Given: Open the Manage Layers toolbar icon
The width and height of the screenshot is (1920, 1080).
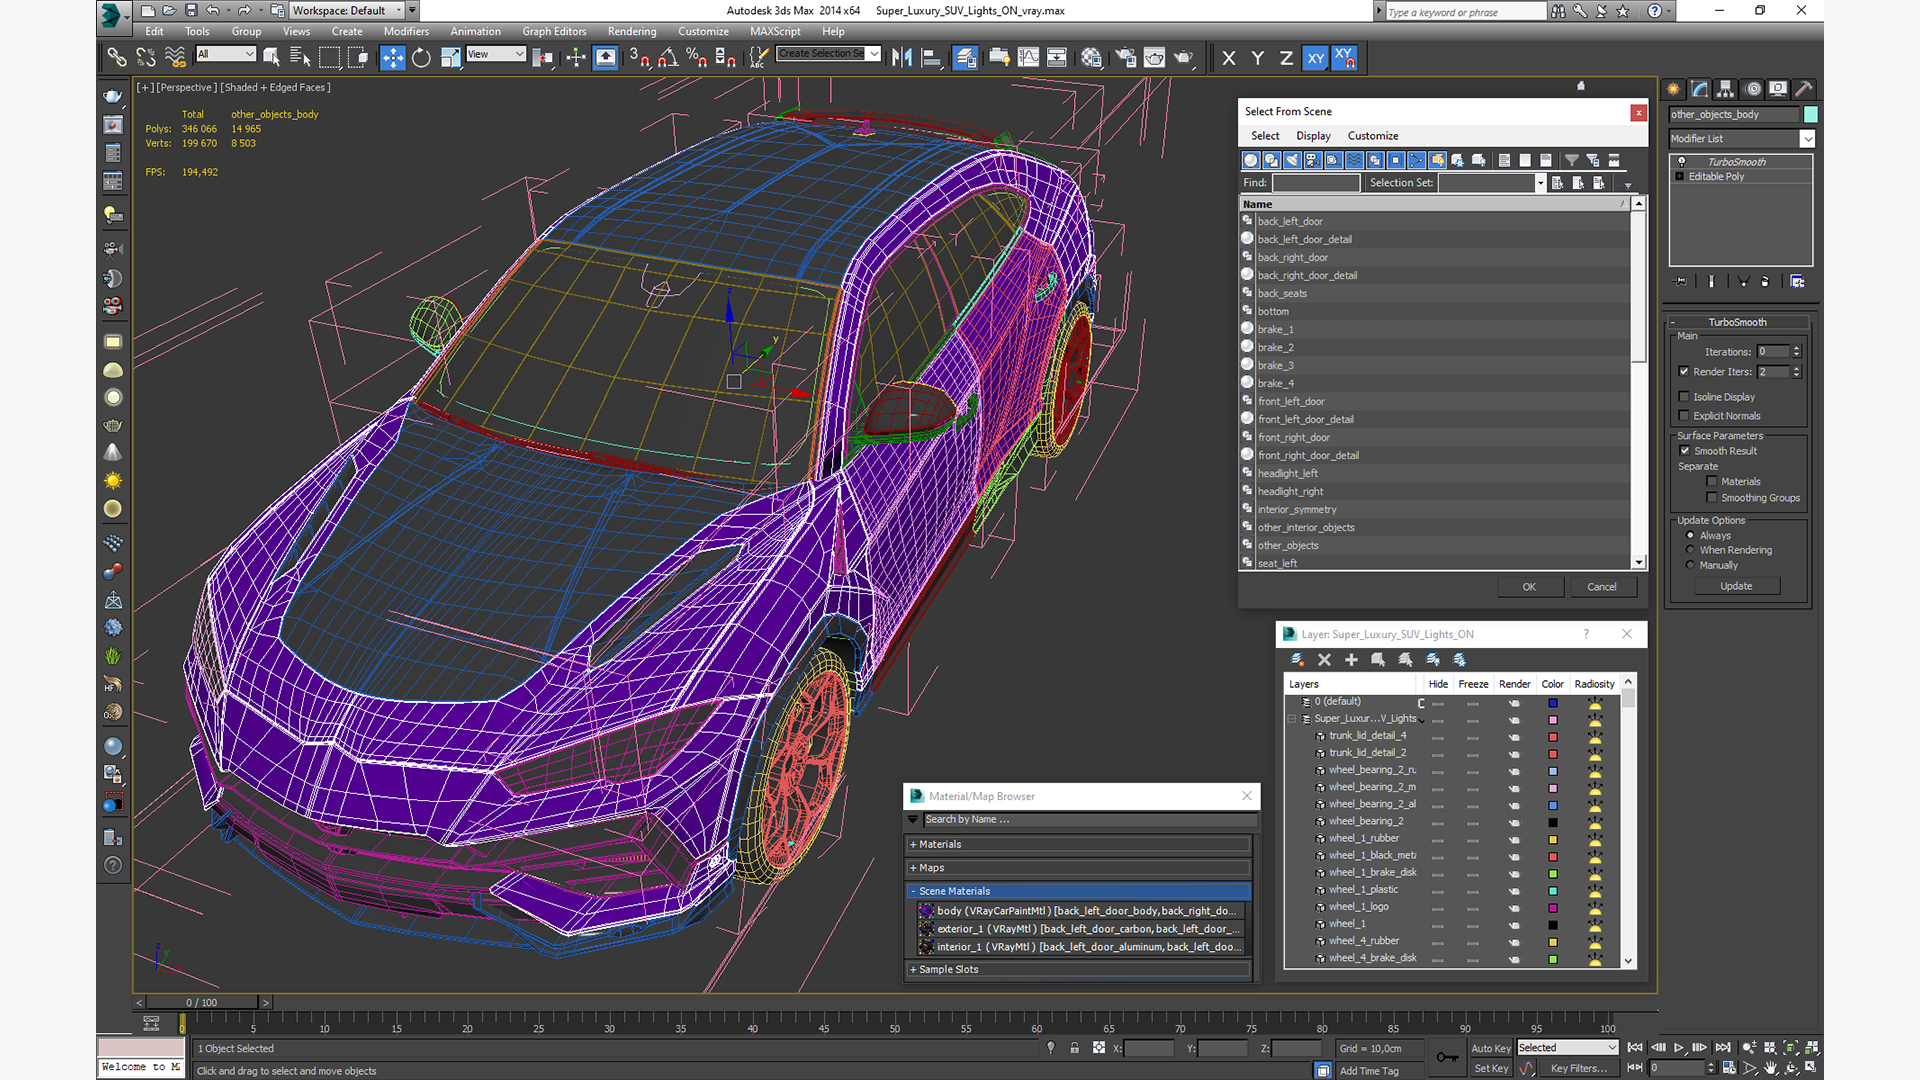Looking at the screenshot, I should pyautogui.click(x=965, y=58).
